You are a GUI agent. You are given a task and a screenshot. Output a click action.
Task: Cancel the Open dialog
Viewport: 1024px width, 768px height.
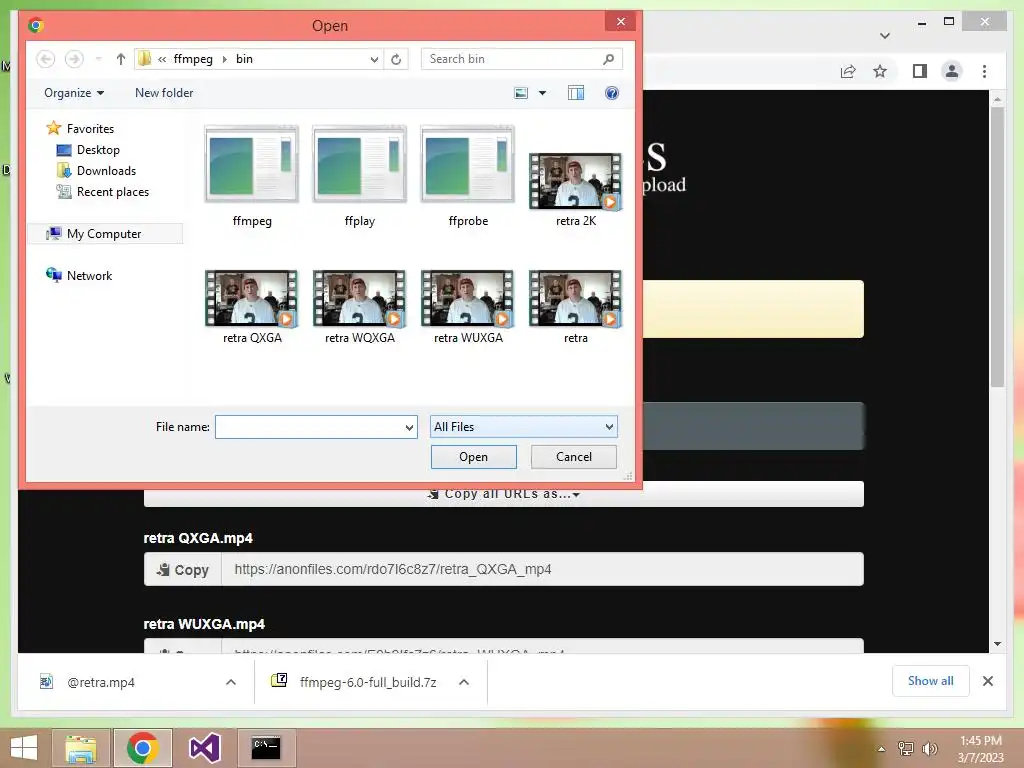click(573, 456)
